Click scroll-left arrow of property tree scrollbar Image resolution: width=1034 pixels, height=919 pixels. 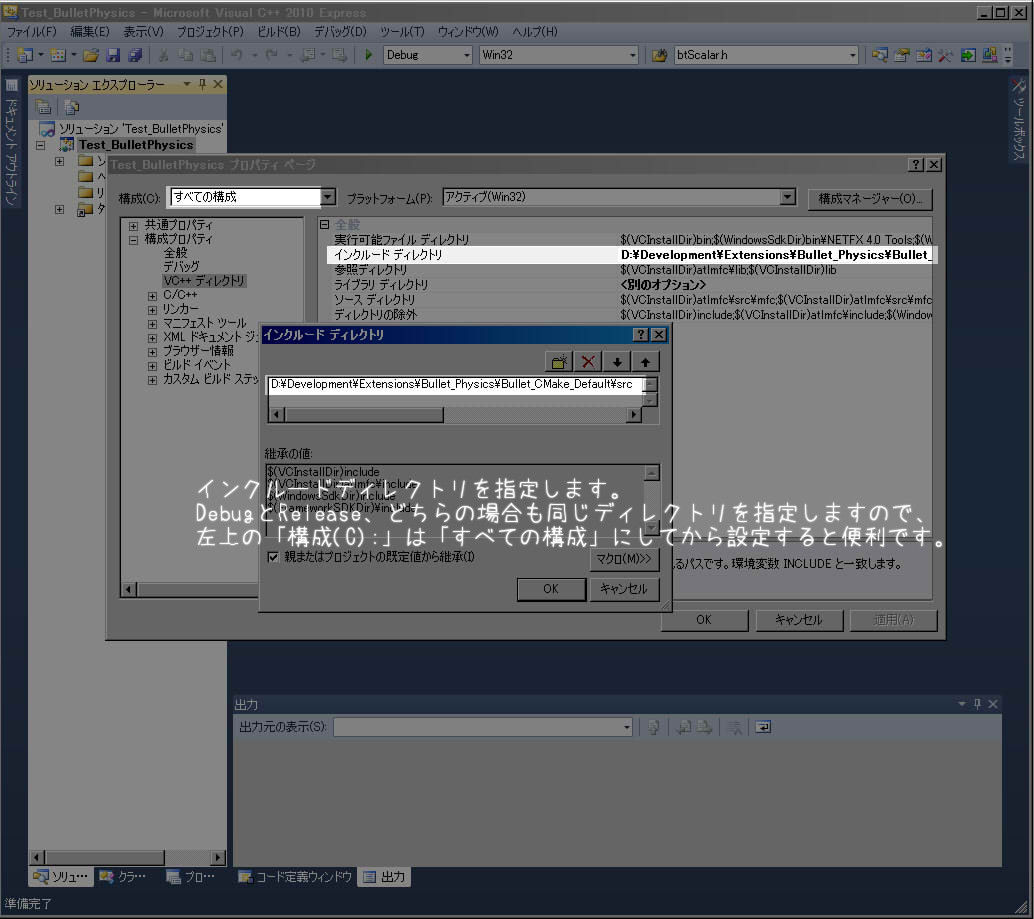(129, 589)
